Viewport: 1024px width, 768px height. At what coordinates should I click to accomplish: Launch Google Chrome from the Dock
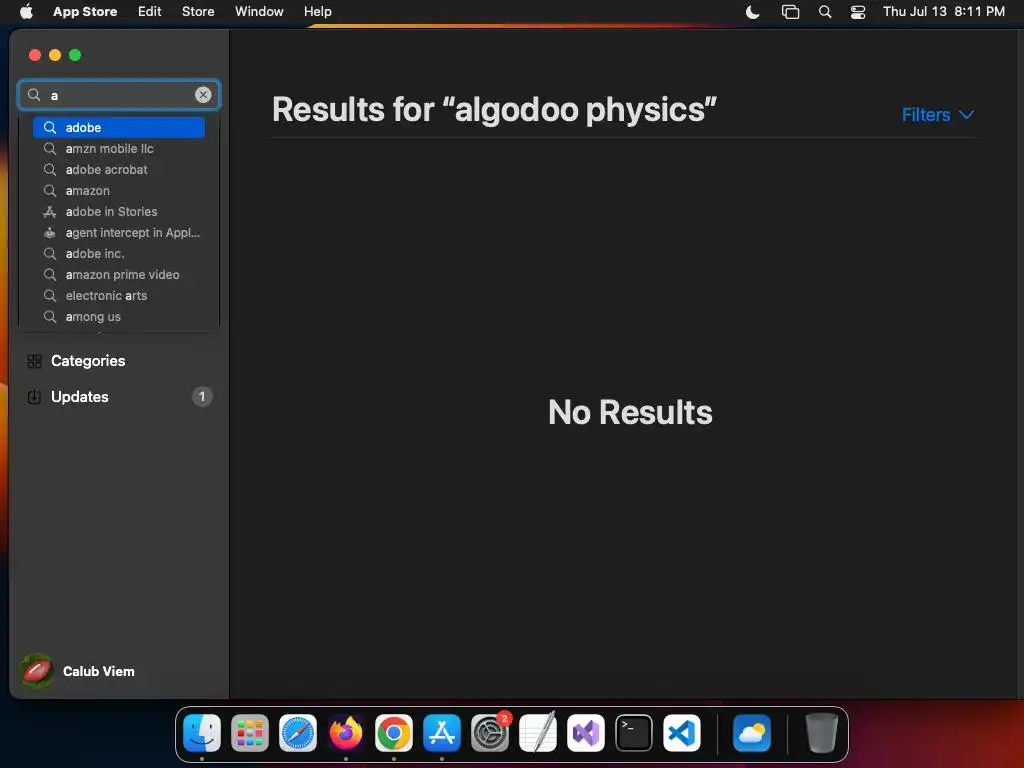pyautogui.click(x=394, y=733)
